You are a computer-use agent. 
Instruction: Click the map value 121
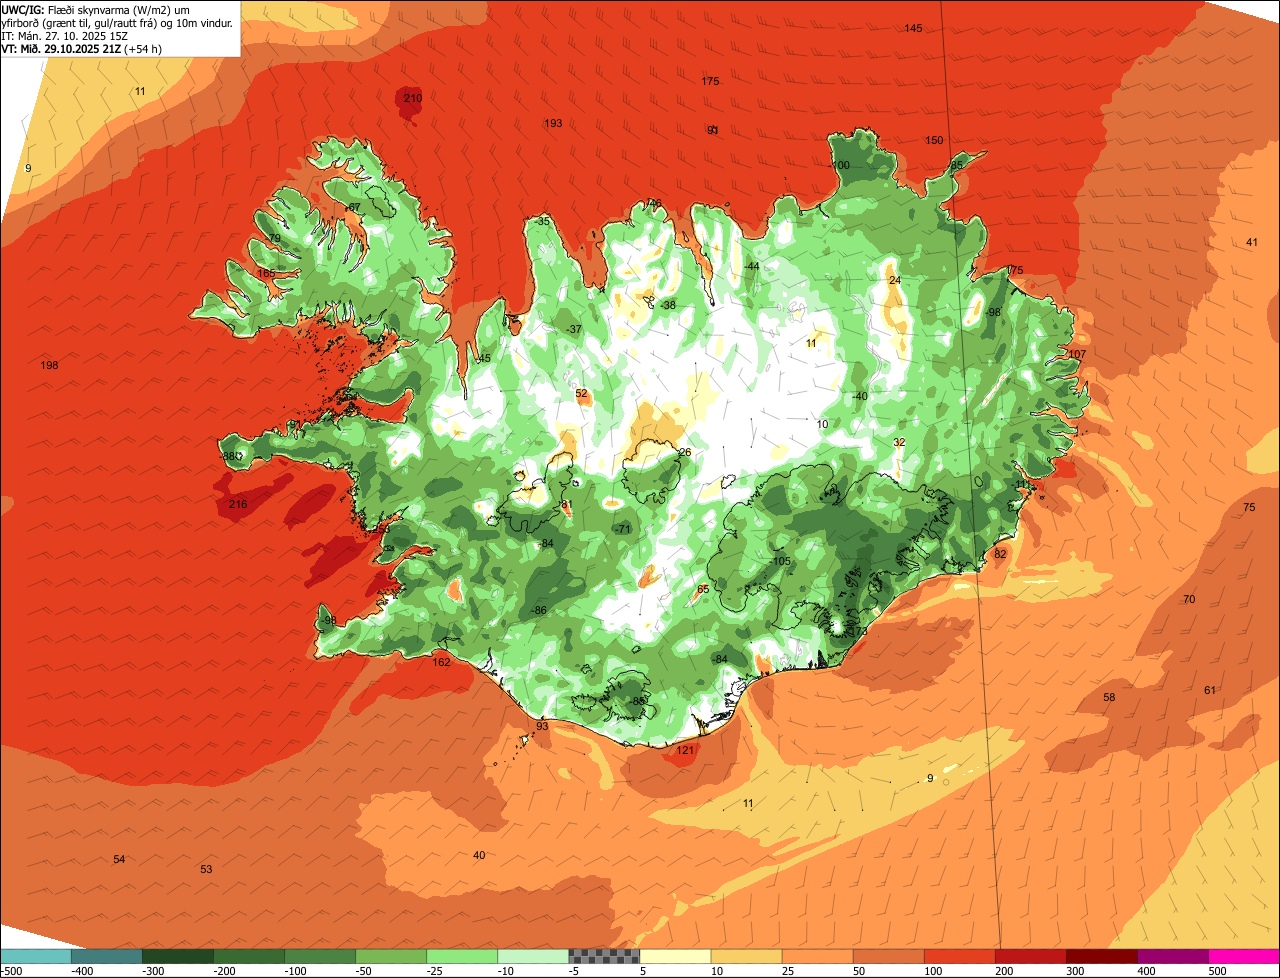point(685,750)
